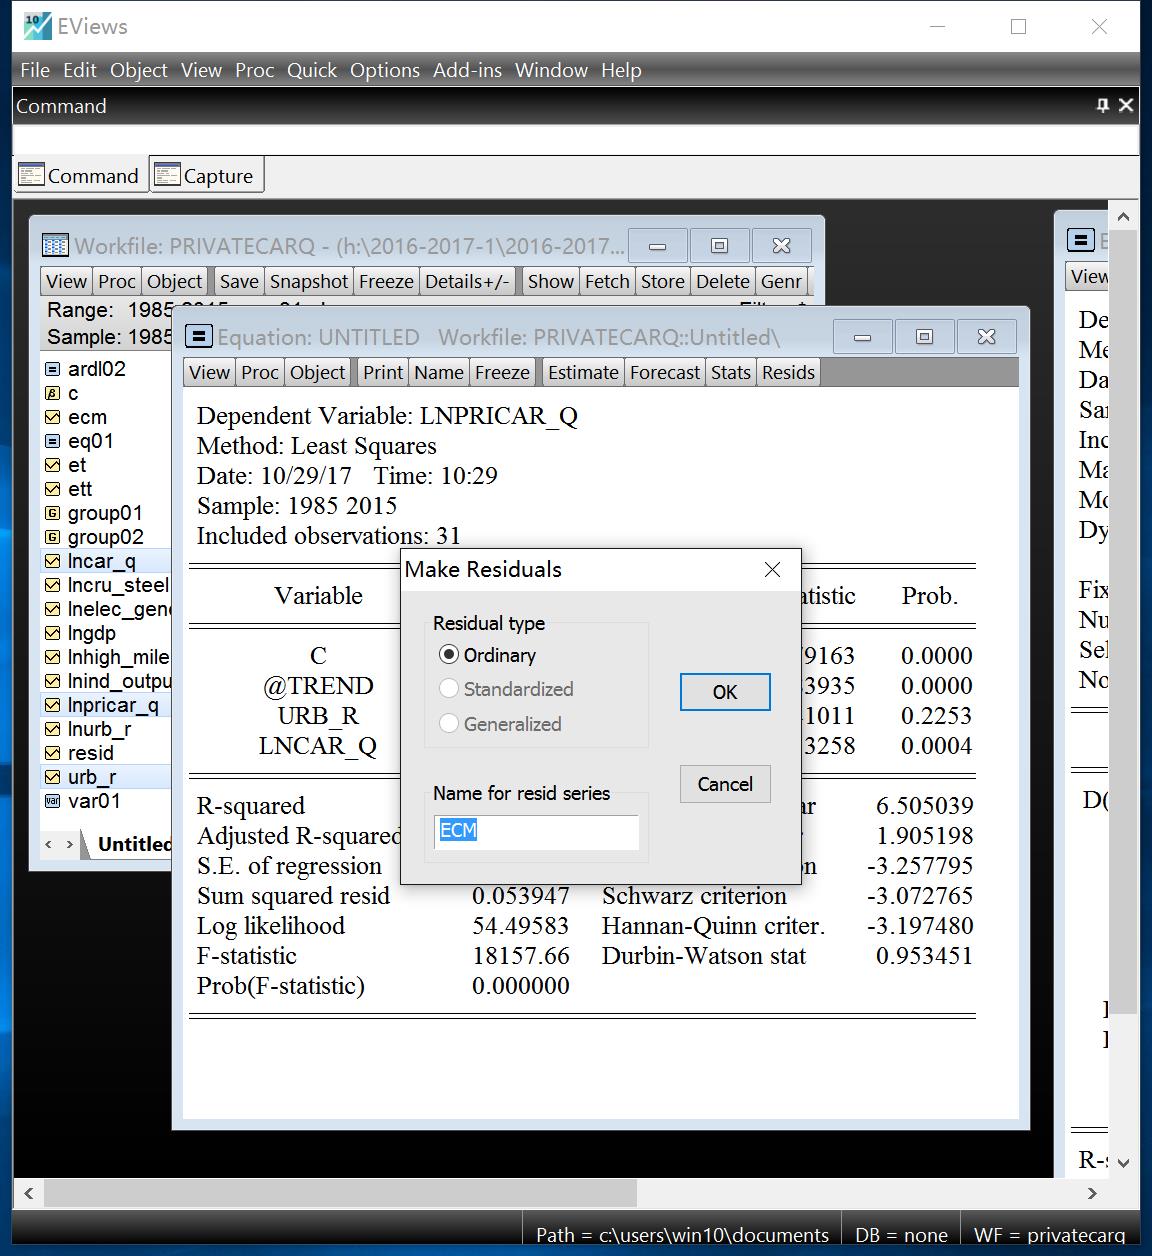Viewport: 1152px width, 1256px height.
Task: Open the Options menu
Action: click(385, 70)
